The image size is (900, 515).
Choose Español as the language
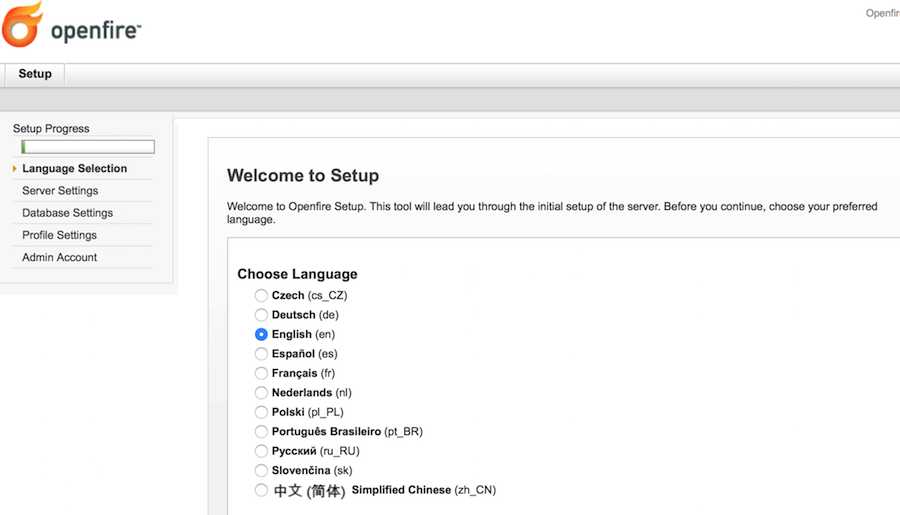pyautogui.click(x=261, y=354)
